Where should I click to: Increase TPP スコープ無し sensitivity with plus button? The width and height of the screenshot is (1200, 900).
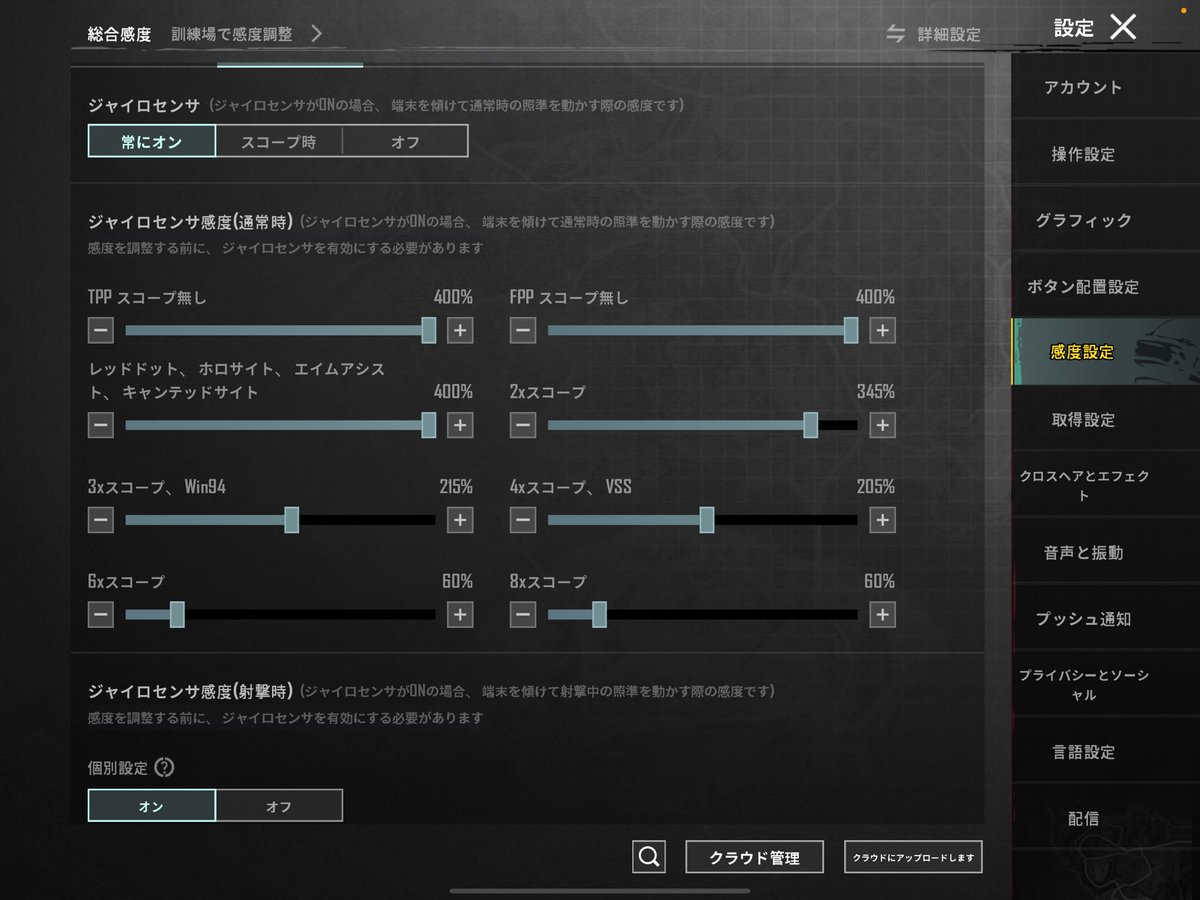click(x=460, y=330)
